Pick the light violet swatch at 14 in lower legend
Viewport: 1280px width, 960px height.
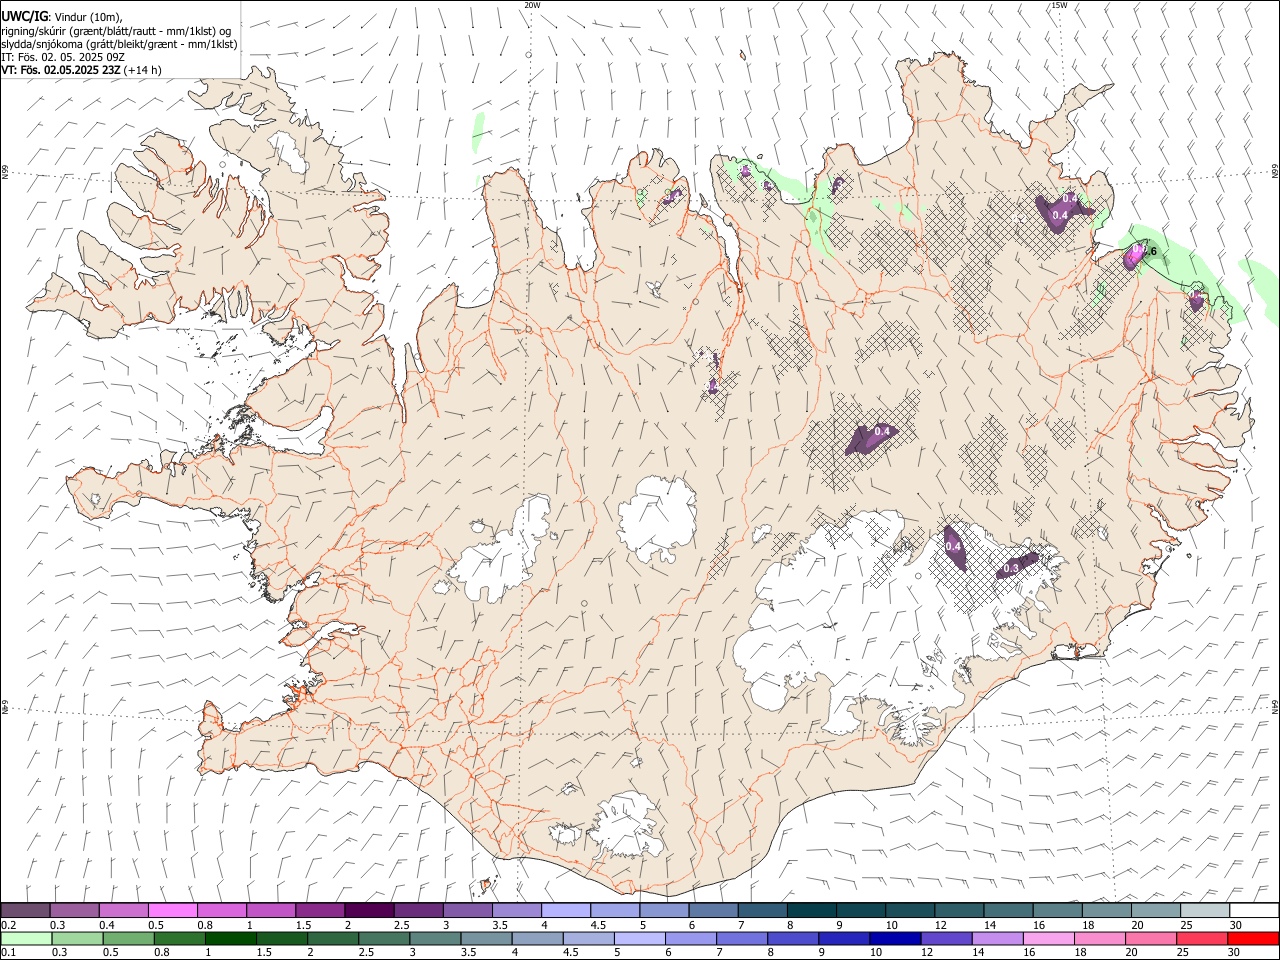point(997,938)
